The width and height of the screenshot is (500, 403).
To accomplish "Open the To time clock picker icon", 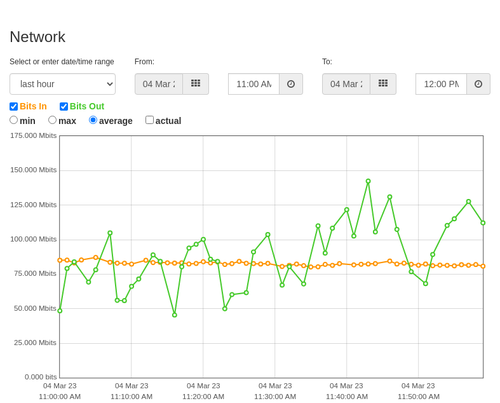I will 478,84.
